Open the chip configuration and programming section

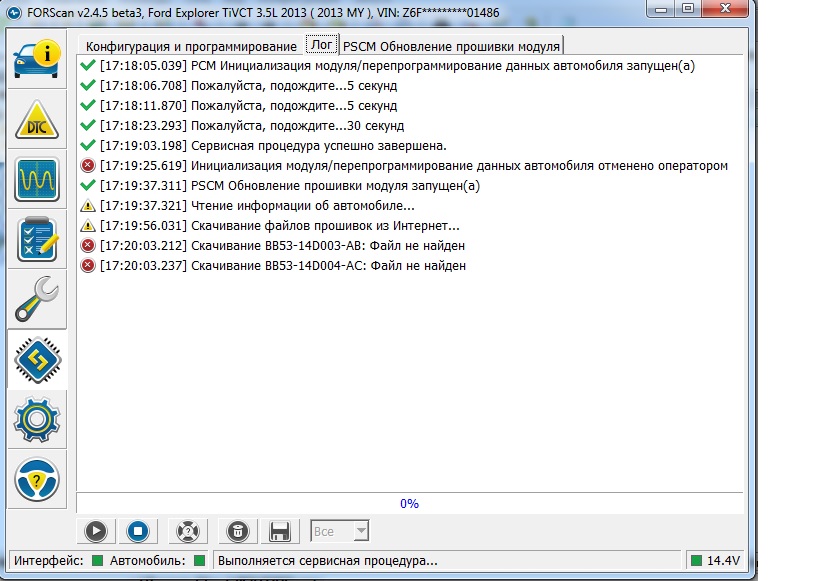[37, 359]
